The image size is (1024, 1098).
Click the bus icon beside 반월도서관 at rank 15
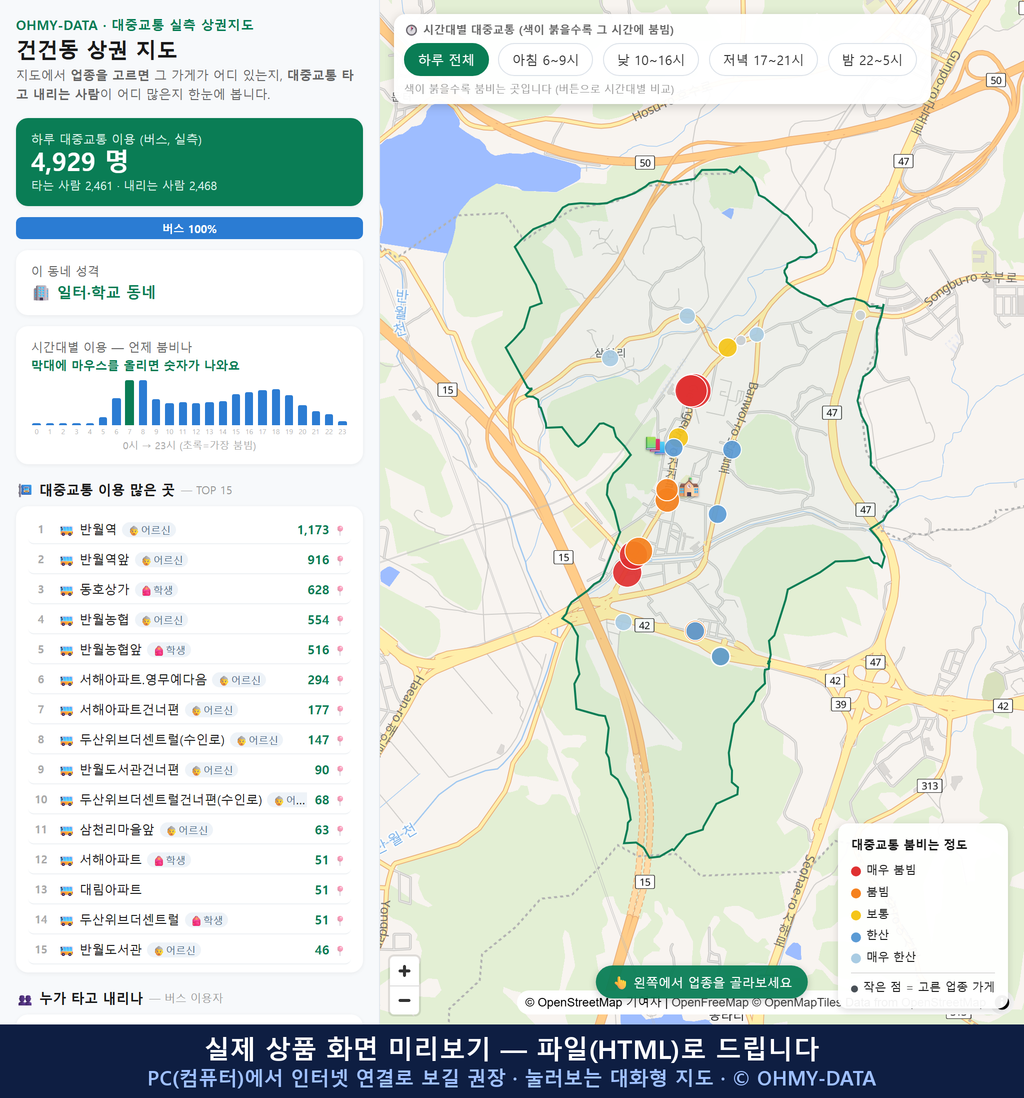click(x=67, y=950)
